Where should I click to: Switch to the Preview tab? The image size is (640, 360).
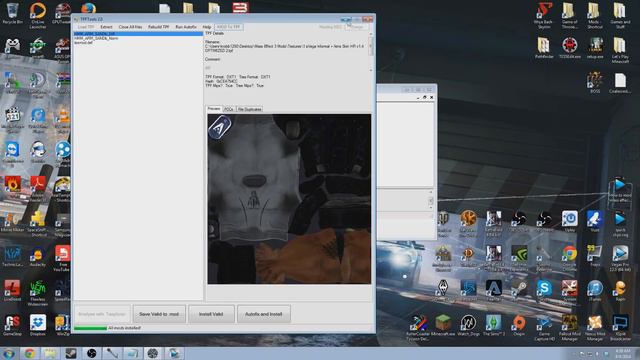click(x=214, y=109)
